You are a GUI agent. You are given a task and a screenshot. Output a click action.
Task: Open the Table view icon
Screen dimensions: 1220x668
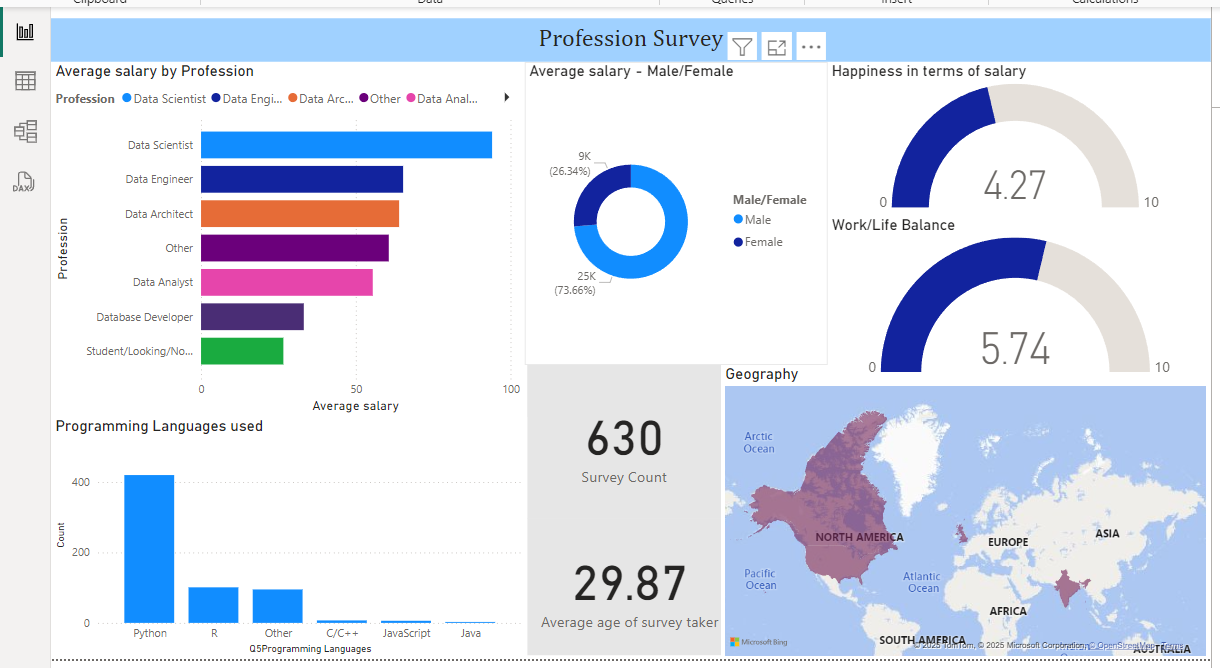25,82
